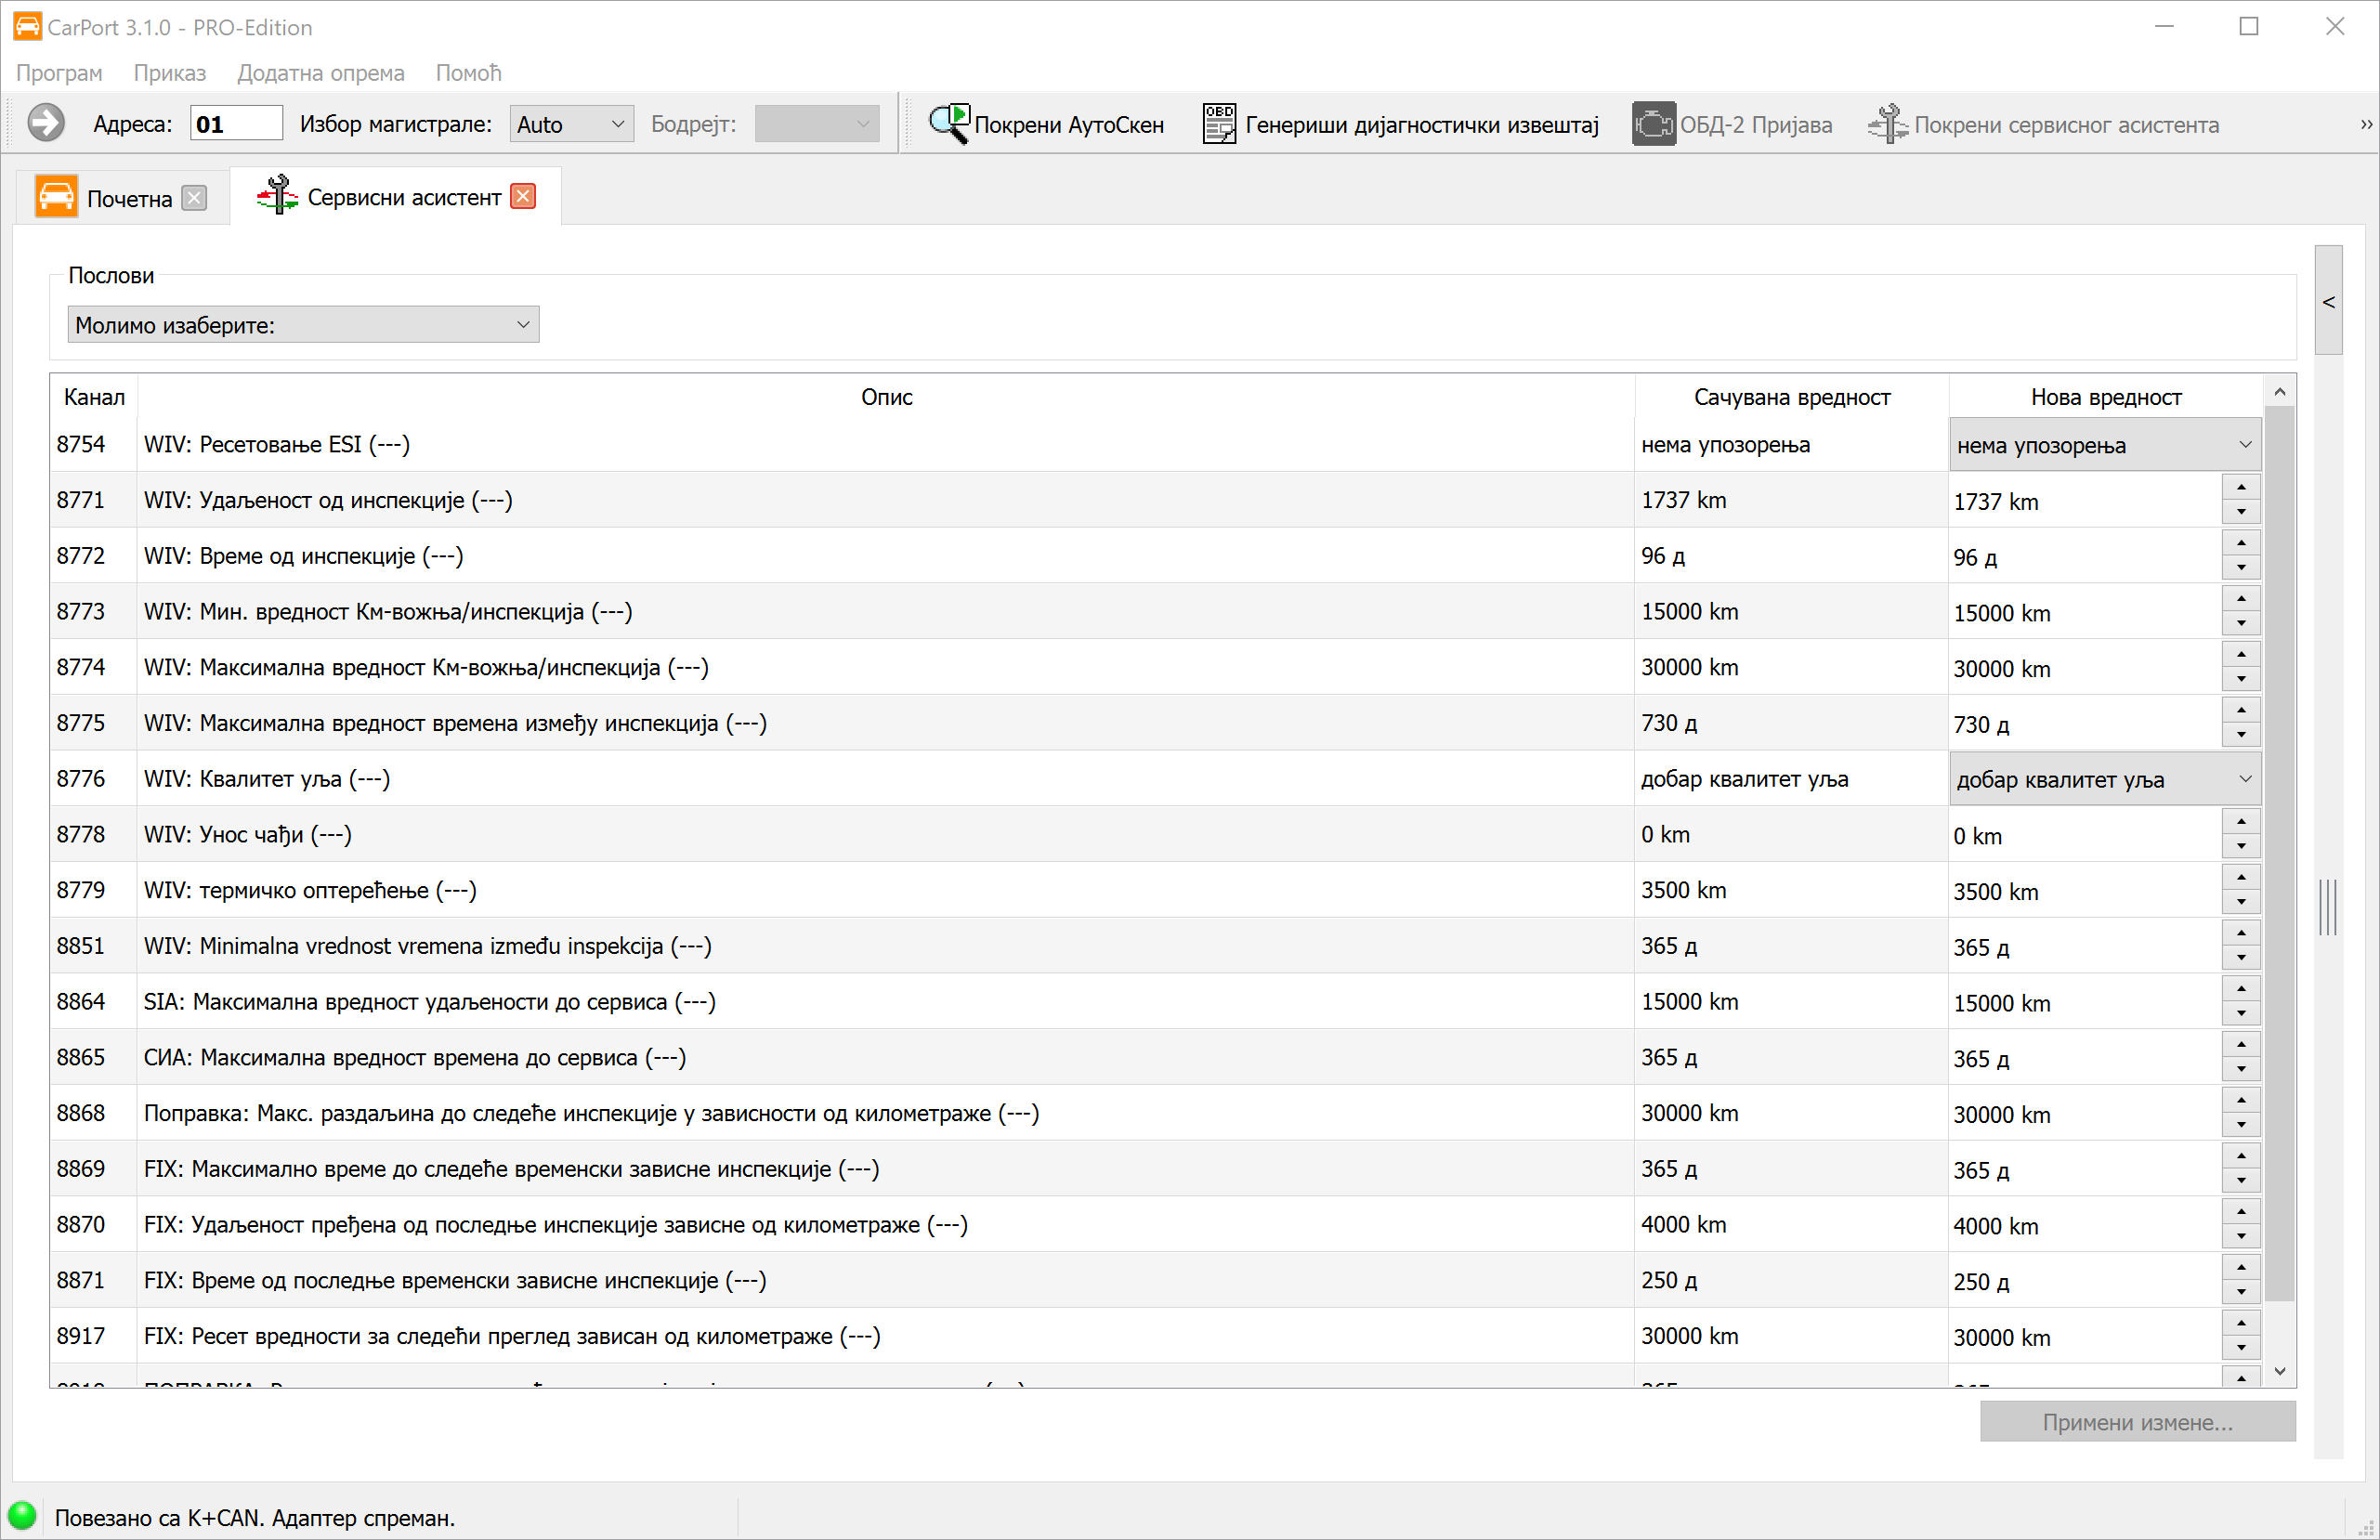This screenshot has width=2380, height=1540.
Task: Launch Покрени сервисног асистента tool icon
Action: 1887,124
